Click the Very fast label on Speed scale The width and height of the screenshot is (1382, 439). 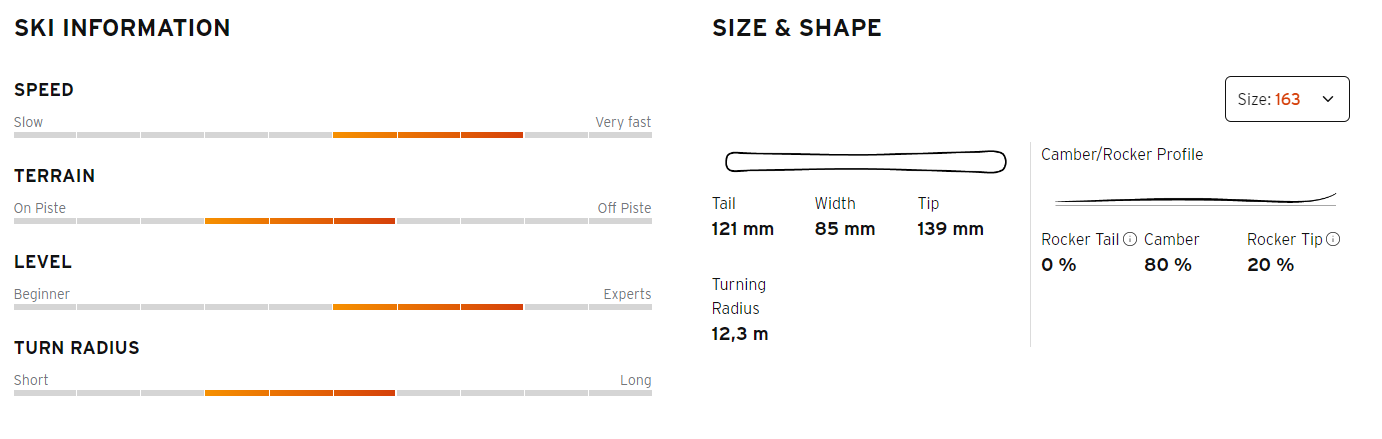point(623,122)
